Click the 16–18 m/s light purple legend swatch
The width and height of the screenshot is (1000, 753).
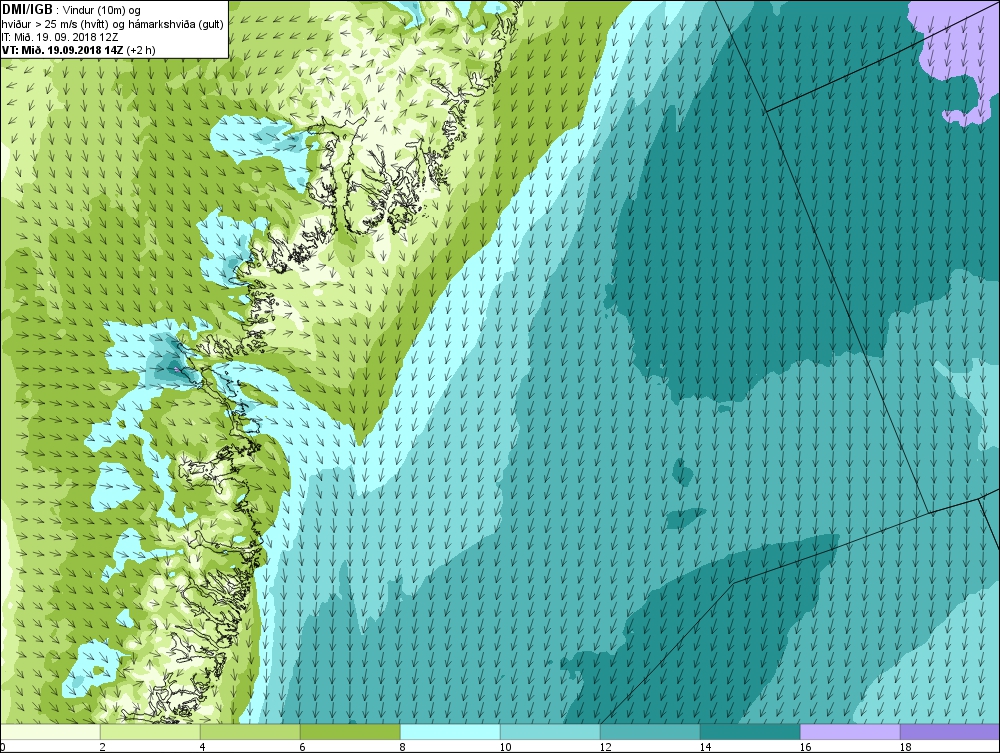click(x=850, y=732)
